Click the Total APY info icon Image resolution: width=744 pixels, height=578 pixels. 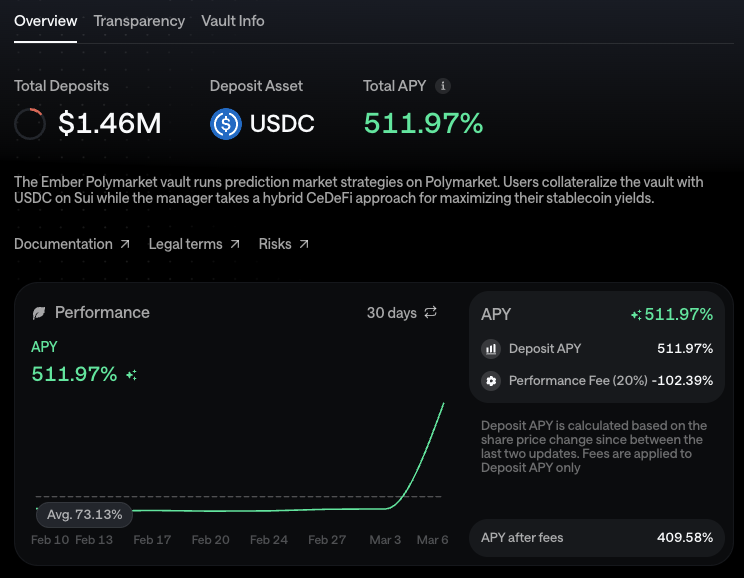click(443, 86)
